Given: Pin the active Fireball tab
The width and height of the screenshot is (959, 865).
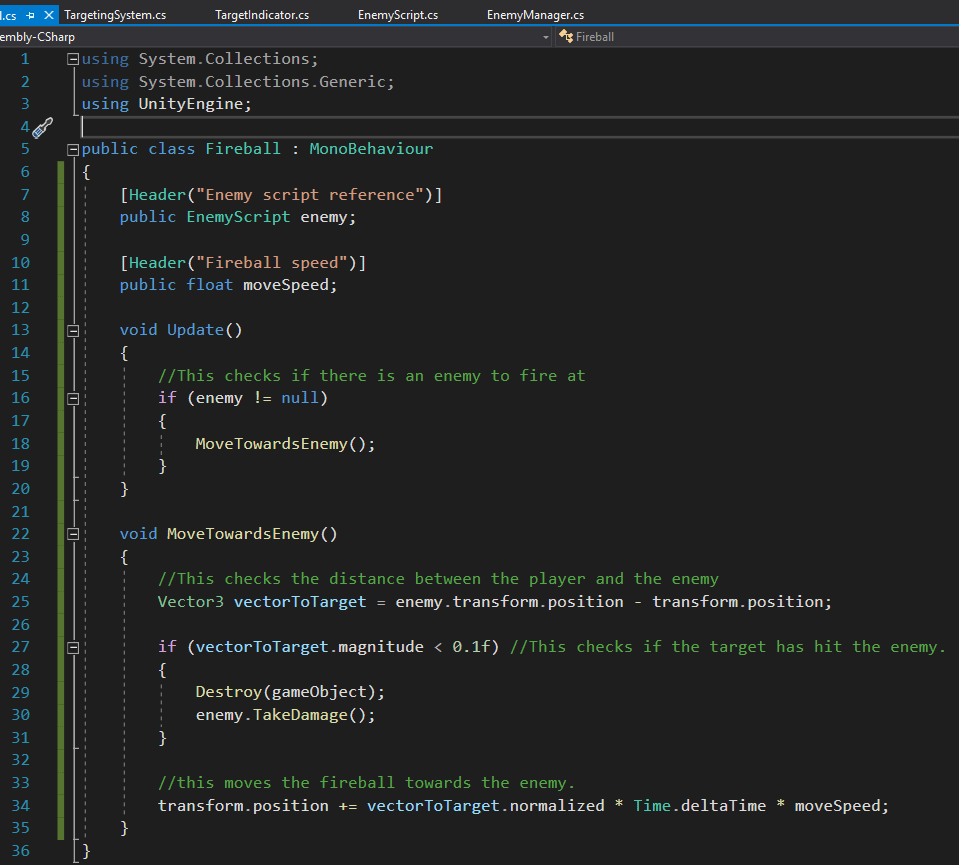Looking at the screenshot, I should tap(28, 15).
